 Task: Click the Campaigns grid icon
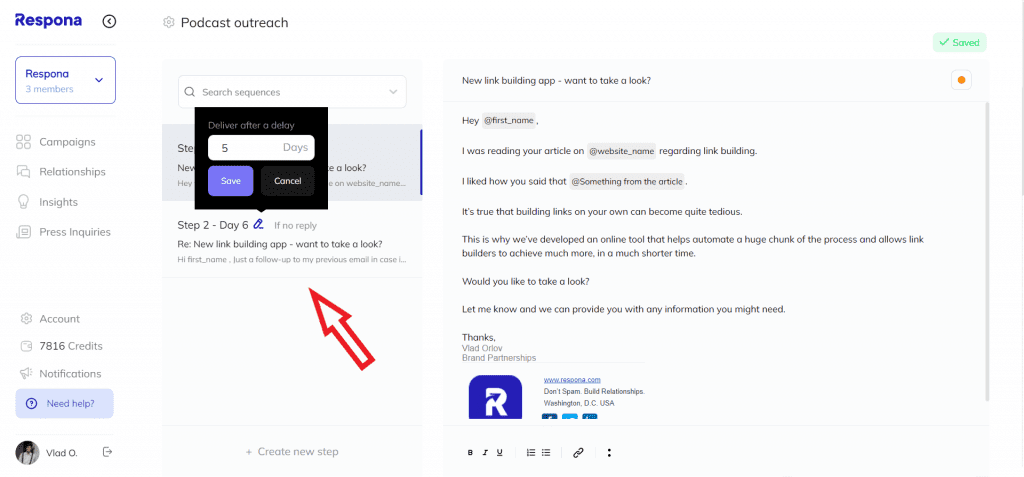click(x=24, y=142)
